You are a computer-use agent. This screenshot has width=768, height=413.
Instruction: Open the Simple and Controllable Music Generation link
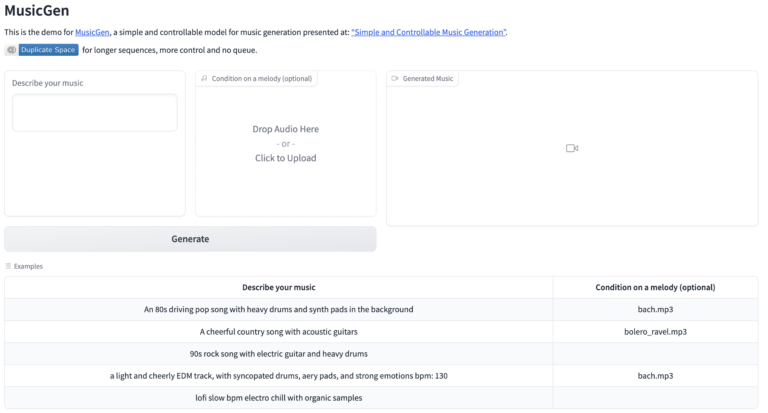[x=429, y=32]
